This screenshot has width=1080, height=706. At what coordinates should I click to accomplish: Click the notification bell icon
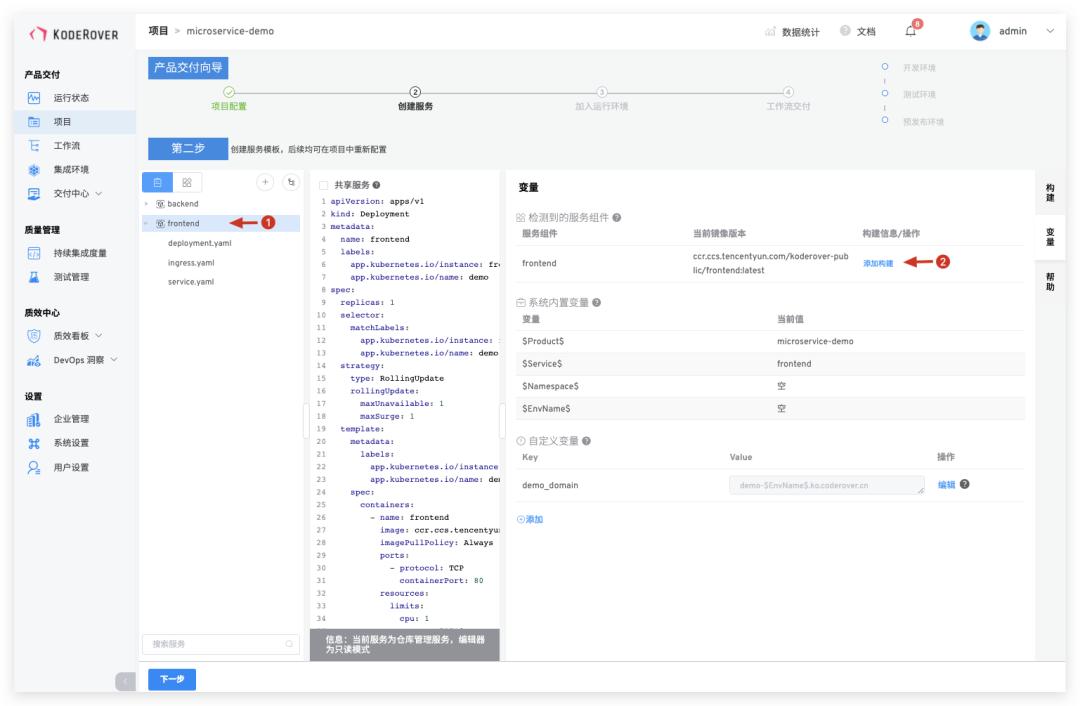pos(911,31)
